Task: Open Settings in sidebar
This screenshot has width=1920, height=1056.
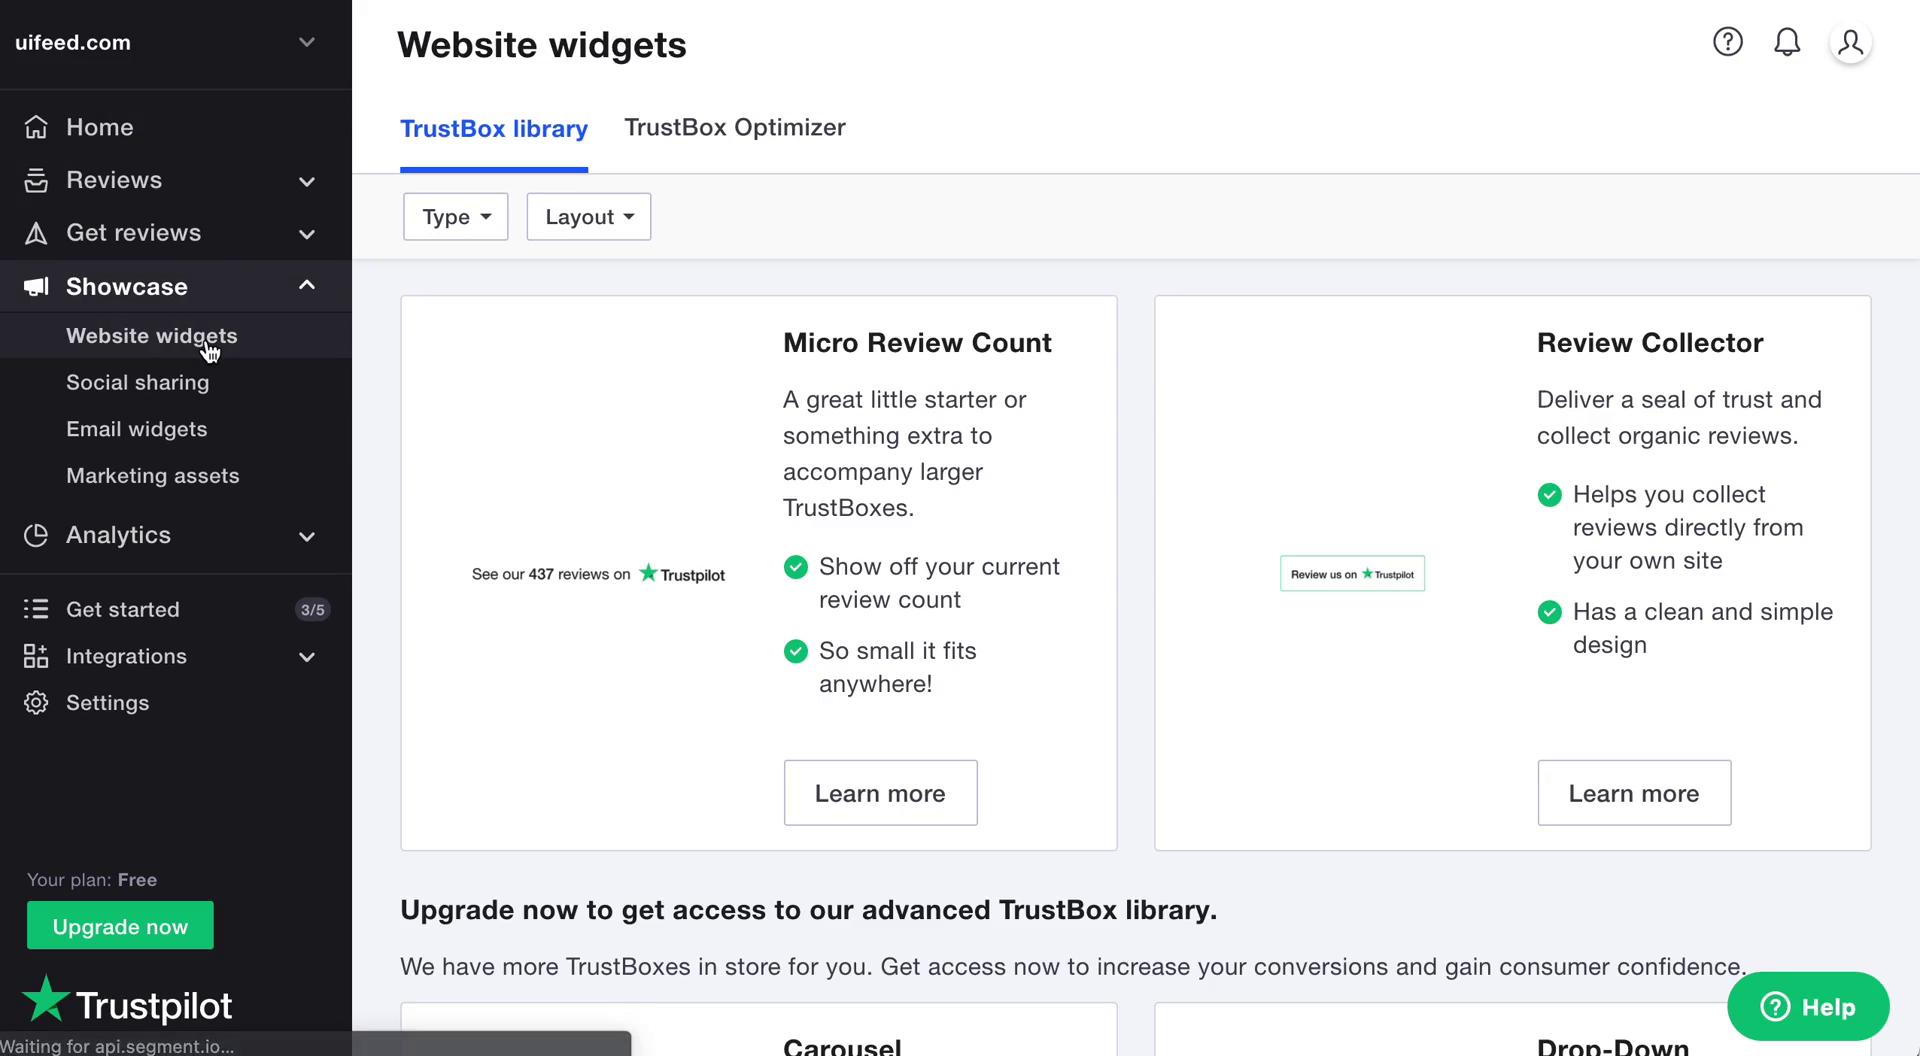Action: click(108, 703)
